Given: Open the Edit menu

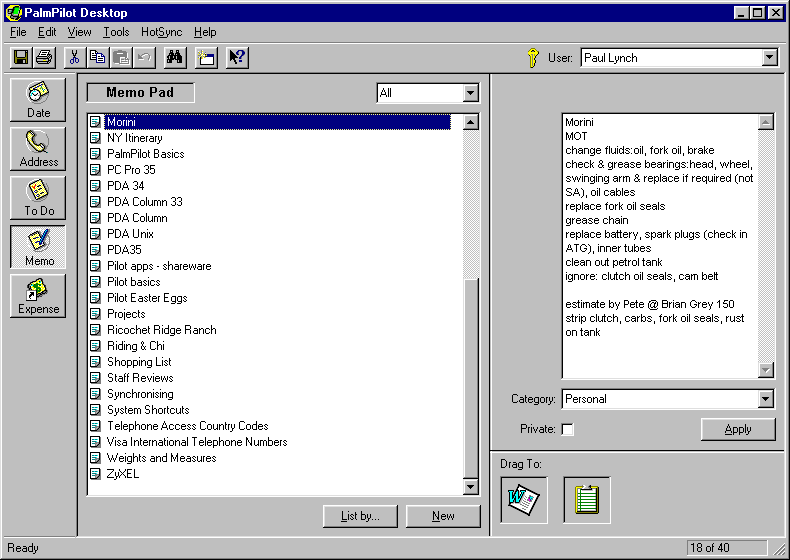Looking at the screenshot, I should point(47,32).
